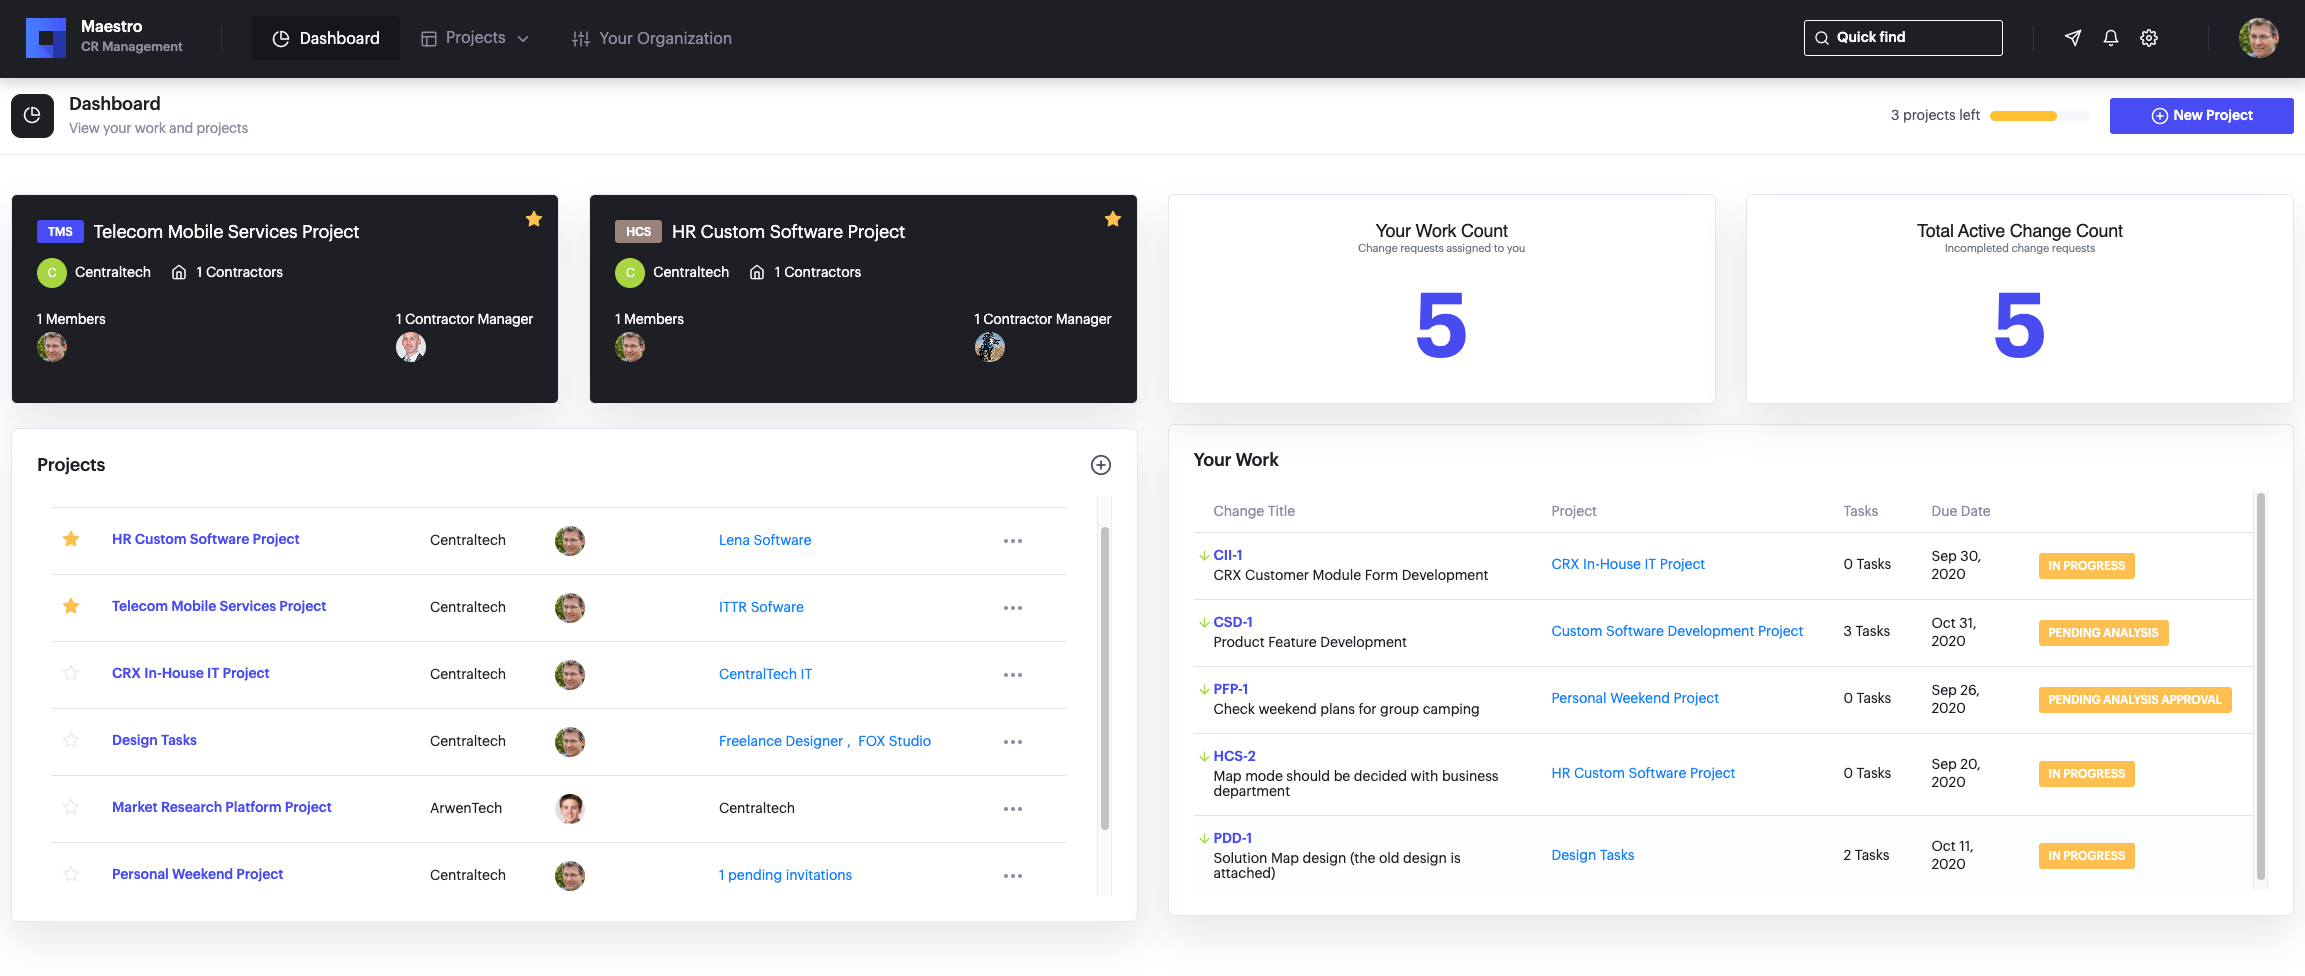Open change request CII-1
The width and height of the screenshot is (2305, 976).
pyautogui.click(x=1228, y=555)
